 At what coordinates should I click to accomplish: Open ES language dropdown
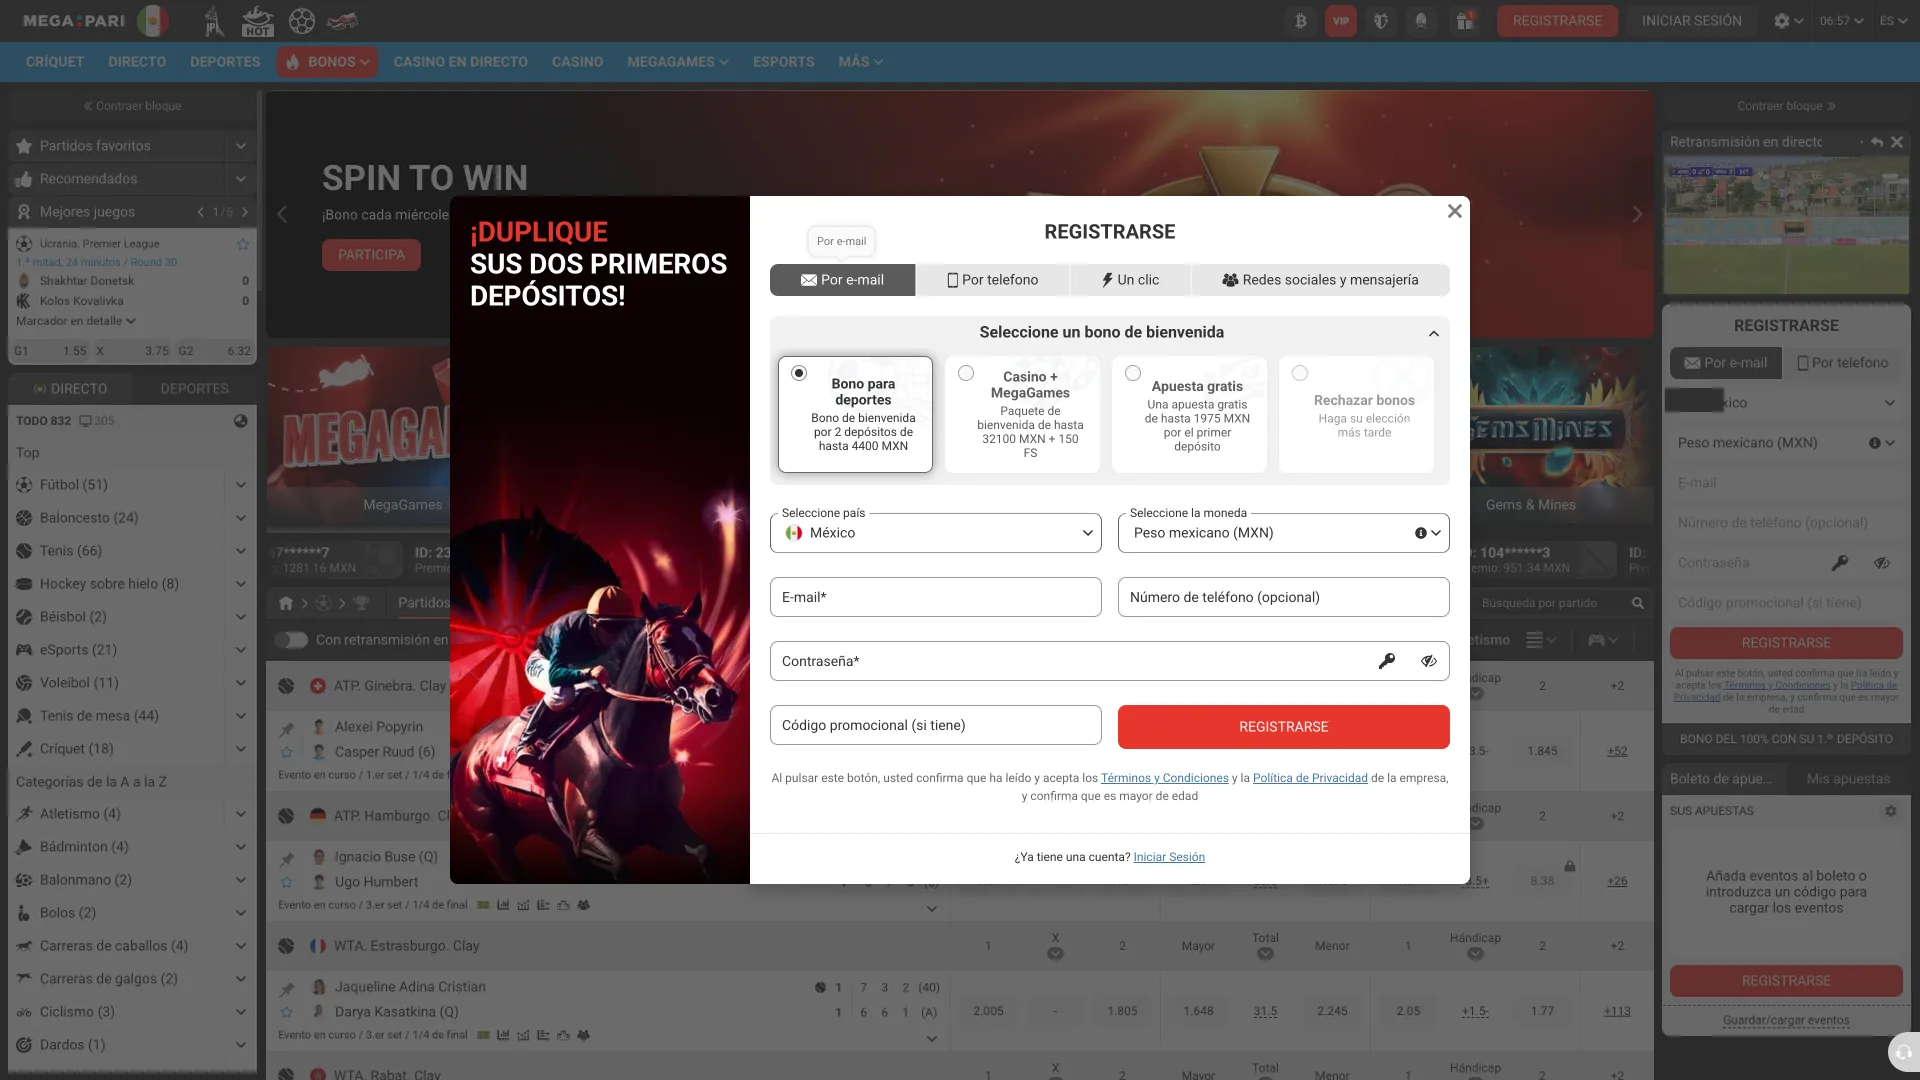tap(1893, 21)
